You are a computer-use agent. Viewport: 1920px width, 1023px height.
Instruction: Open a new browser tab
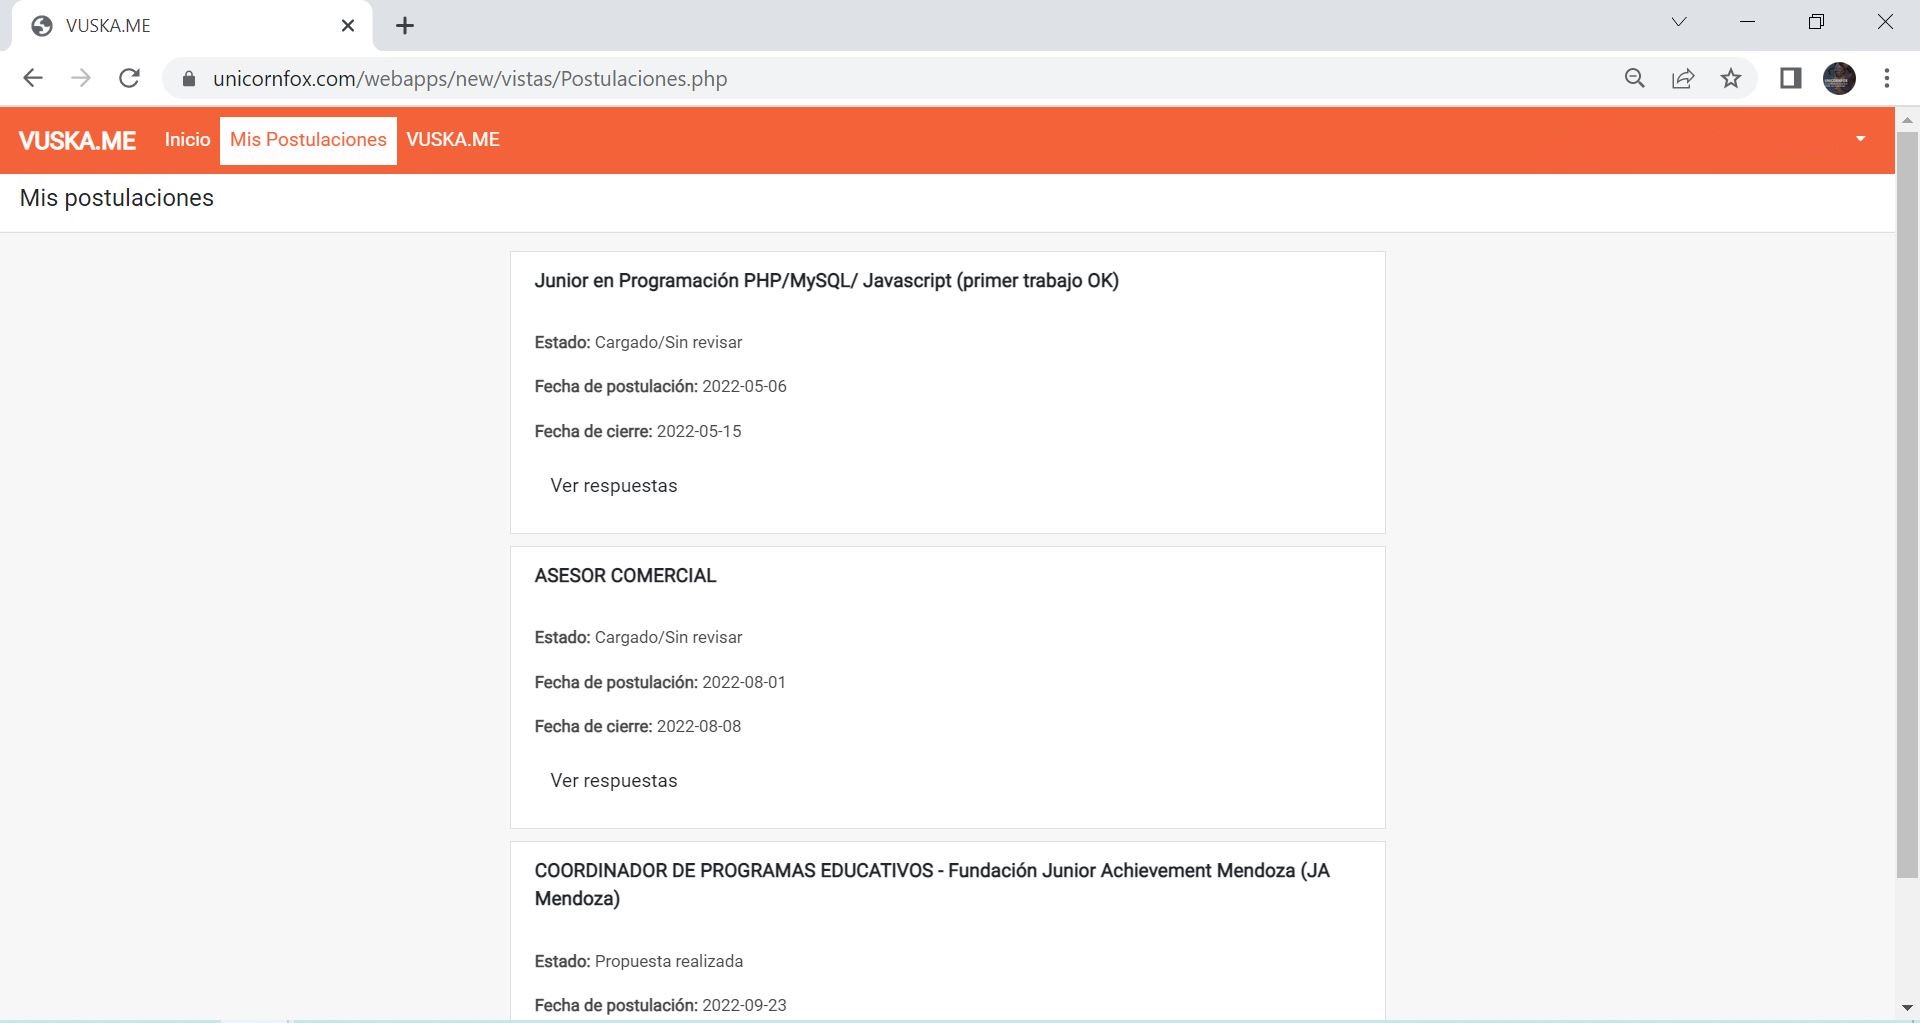[x=405, y=26]
